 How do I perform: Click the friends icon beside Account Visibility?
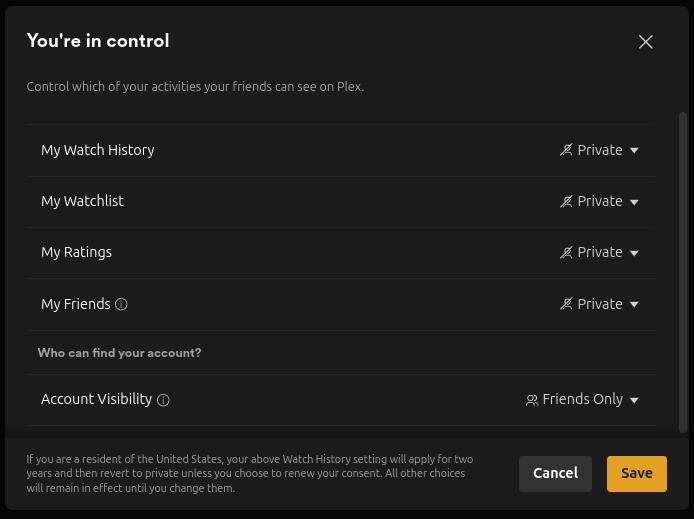(532, 400)
